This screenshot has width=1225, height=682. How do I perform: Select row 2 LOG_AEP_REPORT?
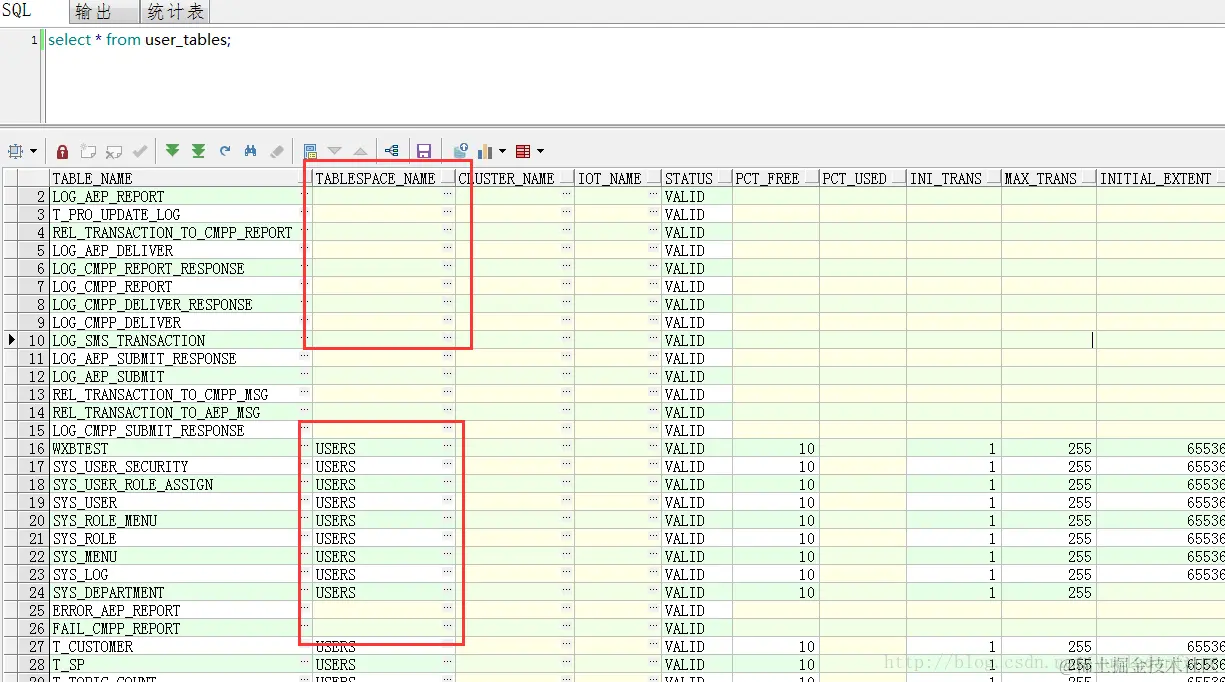(181, 196)
